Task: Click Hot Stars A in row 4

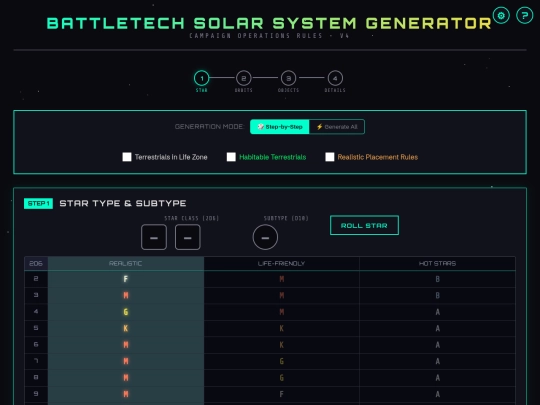Action: (x=437, y=312)
